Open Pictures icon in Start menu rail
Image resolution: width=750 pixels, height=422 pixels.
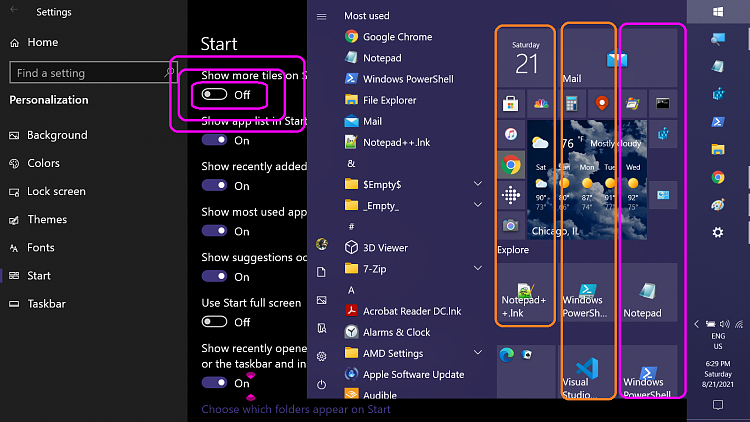321,300
